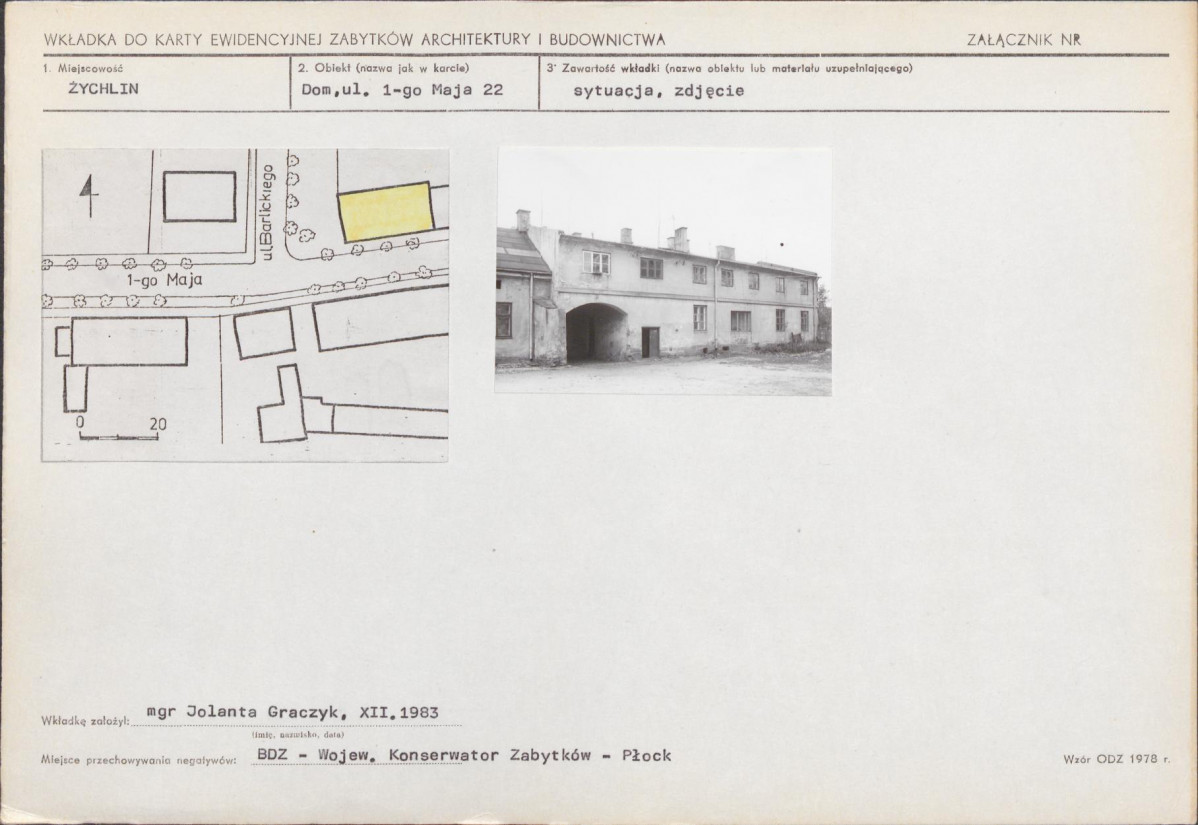This screenshot has height=825, width=1198.
Task: Click the card header title text
Action: (x=355, y=40)
